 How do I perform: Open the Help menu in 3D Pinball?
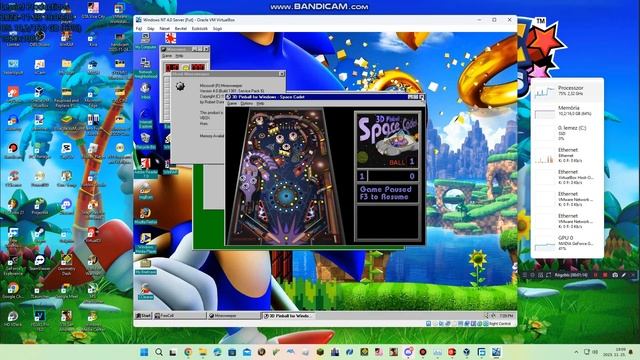click(x=260, y=103)
